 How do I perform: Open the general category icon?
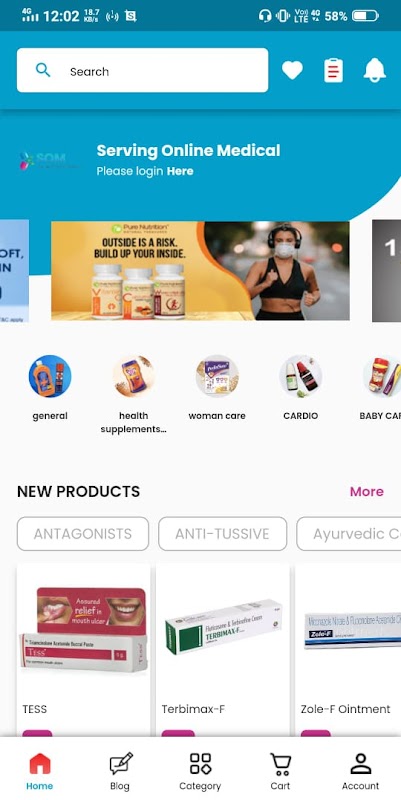(x=50, y=377)
